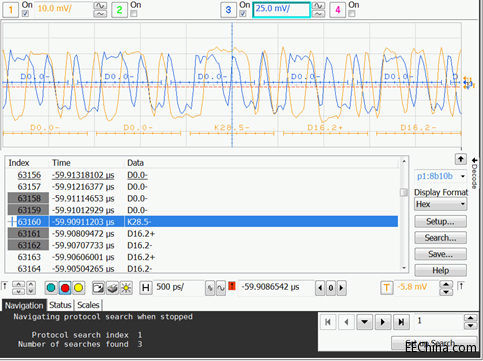
Task: Click the 500 ps/ timebase field
Action: point(179,287)
